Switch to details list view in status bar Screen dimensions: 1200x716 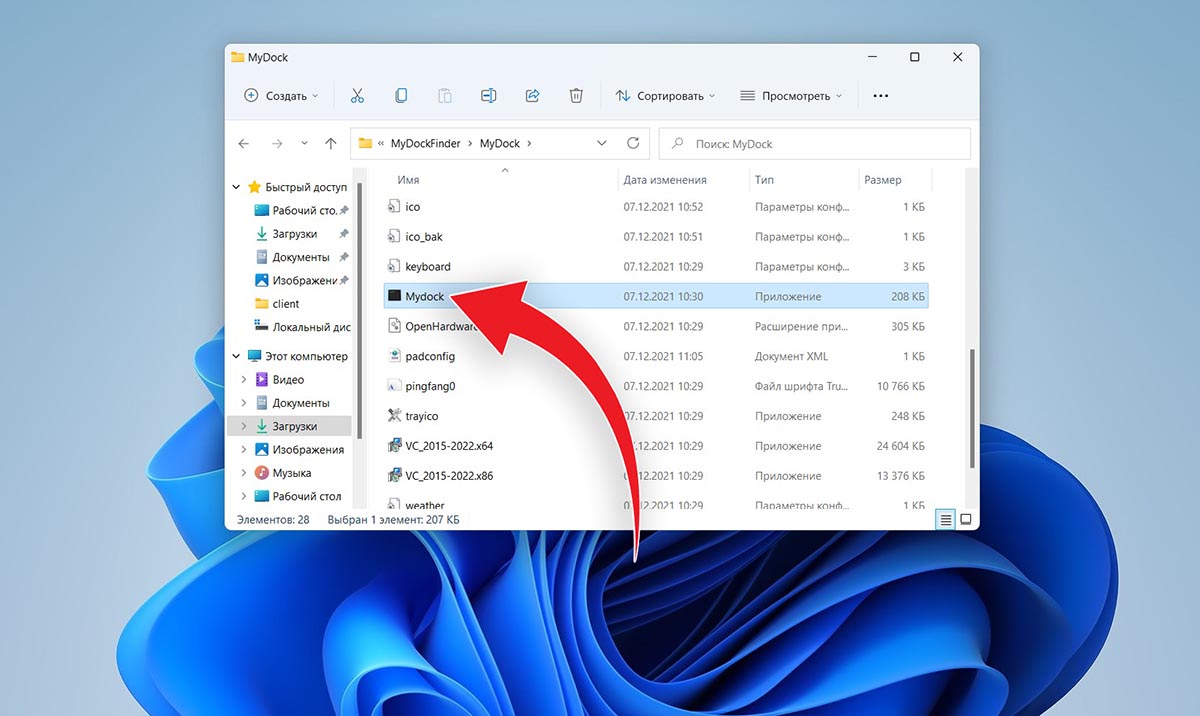(x=945, y=520)
